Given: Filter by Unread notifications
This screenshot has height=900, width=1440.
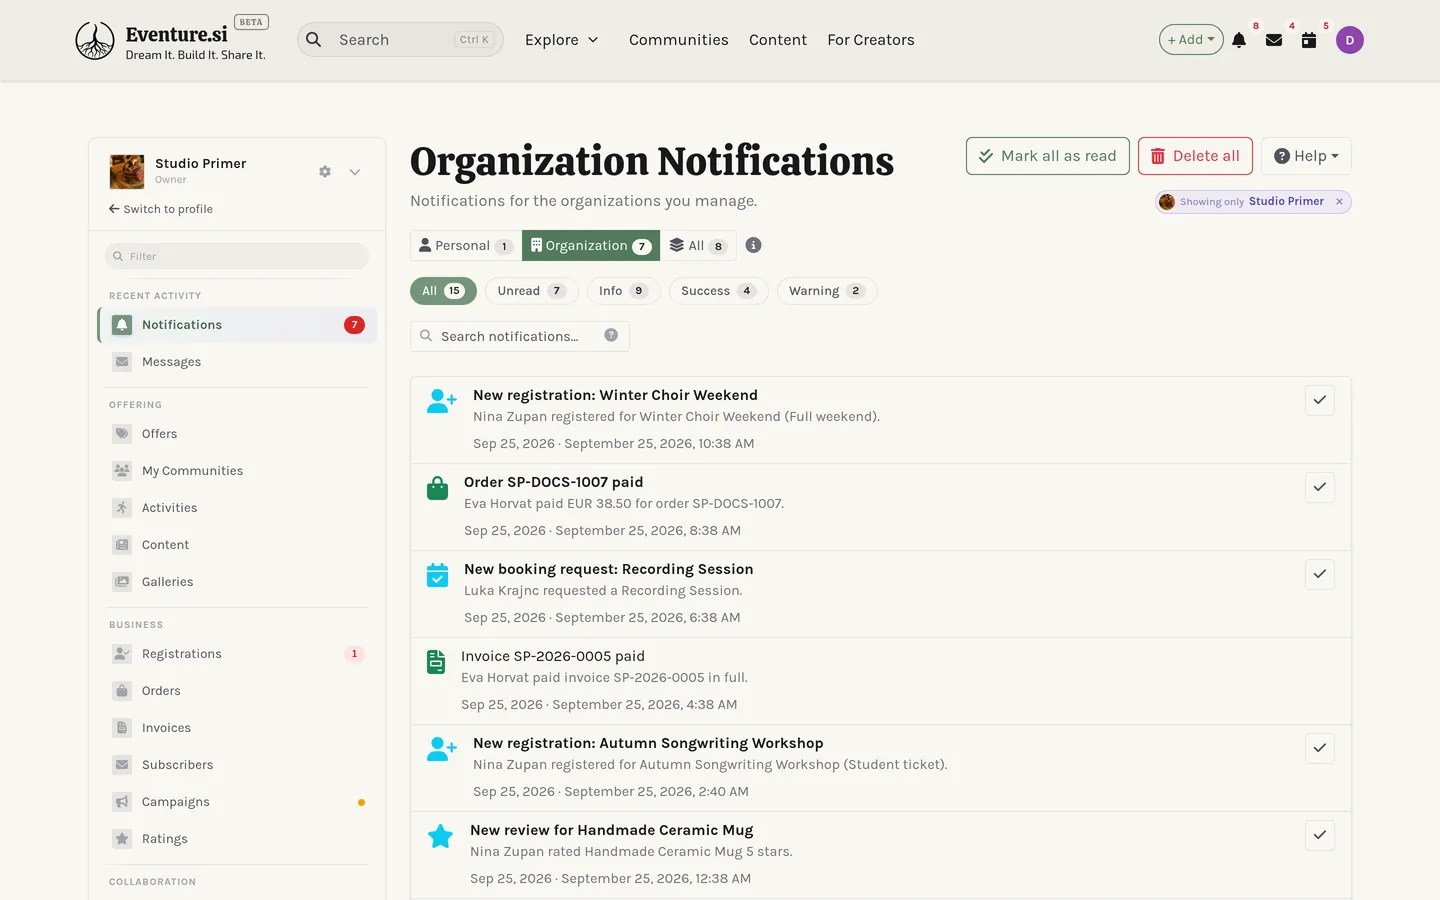Looking at the screenshot, I should [532, 291].
